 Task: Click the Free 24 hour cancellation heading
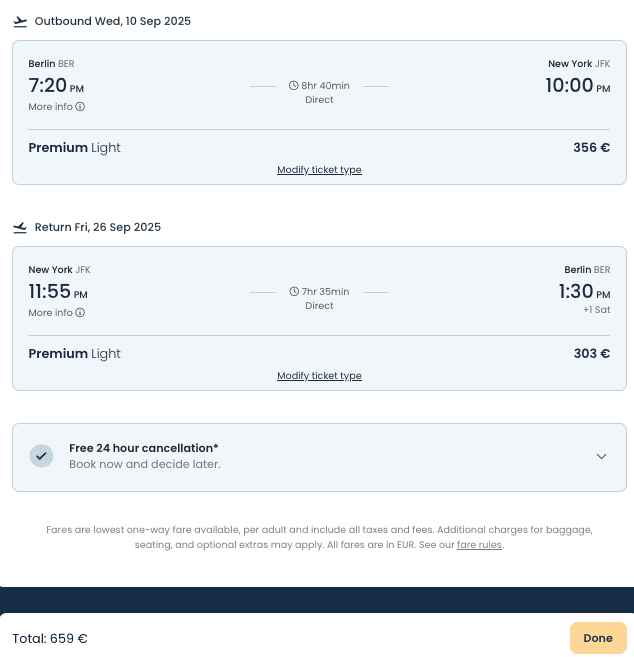click(x=143, y=448)
